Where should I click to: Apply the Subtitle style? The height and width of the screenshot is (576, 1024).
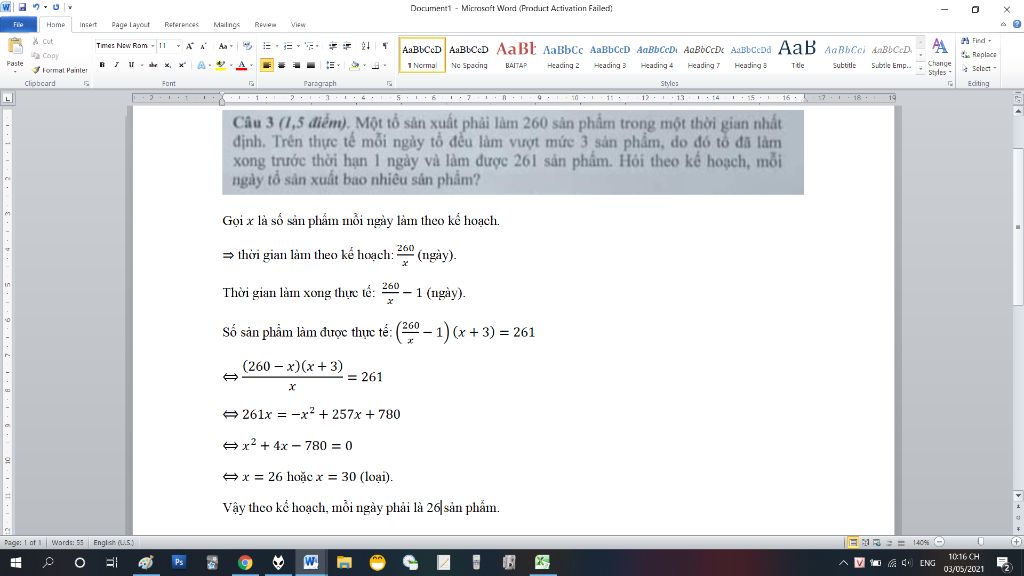(844, 55)
